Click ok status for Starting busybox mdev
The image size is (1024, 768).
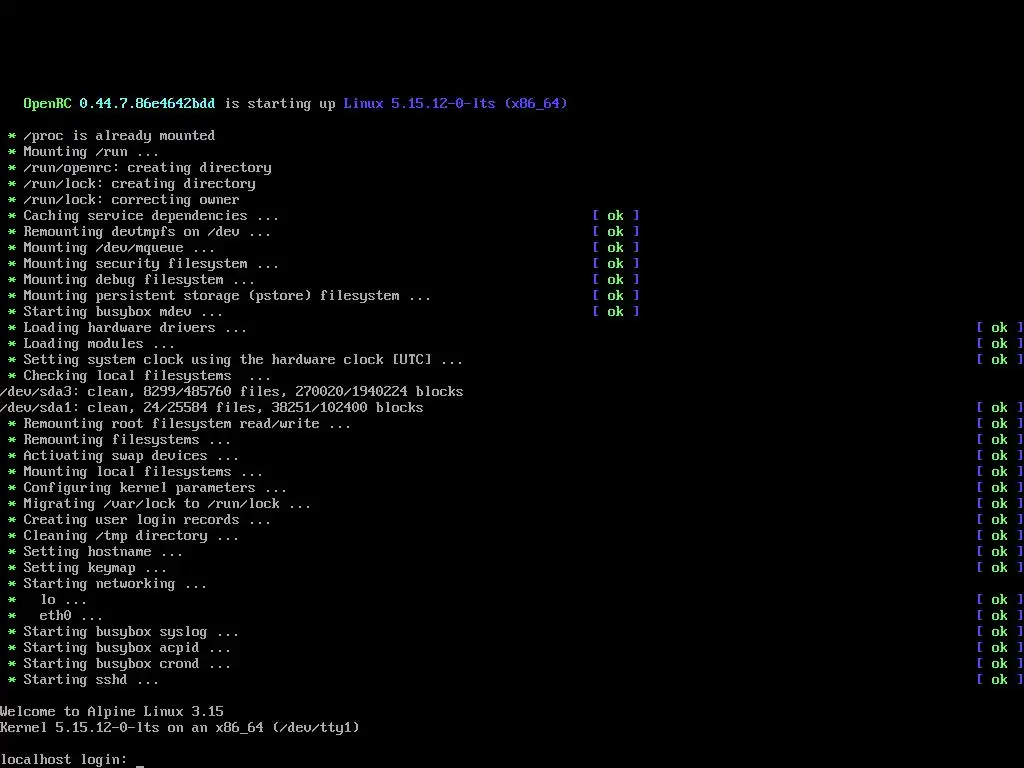615,312
